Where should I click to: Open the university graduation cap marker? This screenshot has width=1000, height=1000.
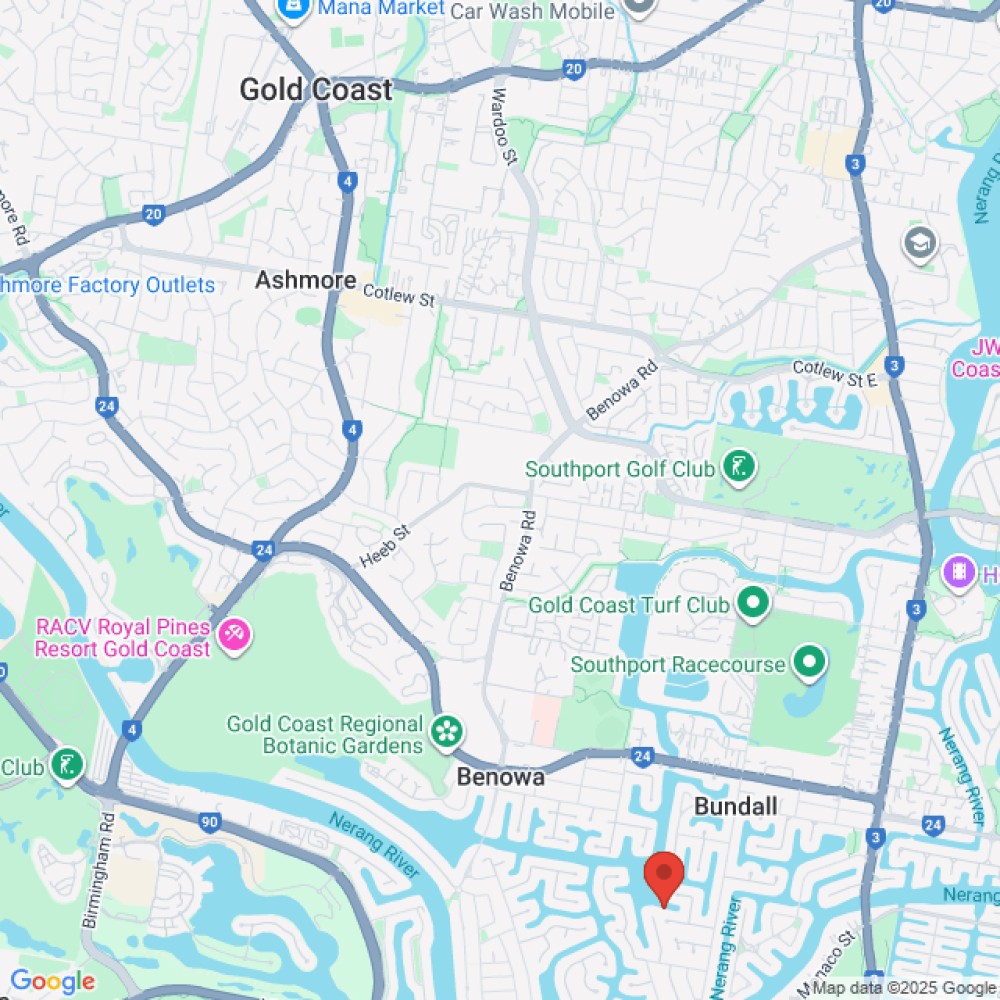pos(920,244)
